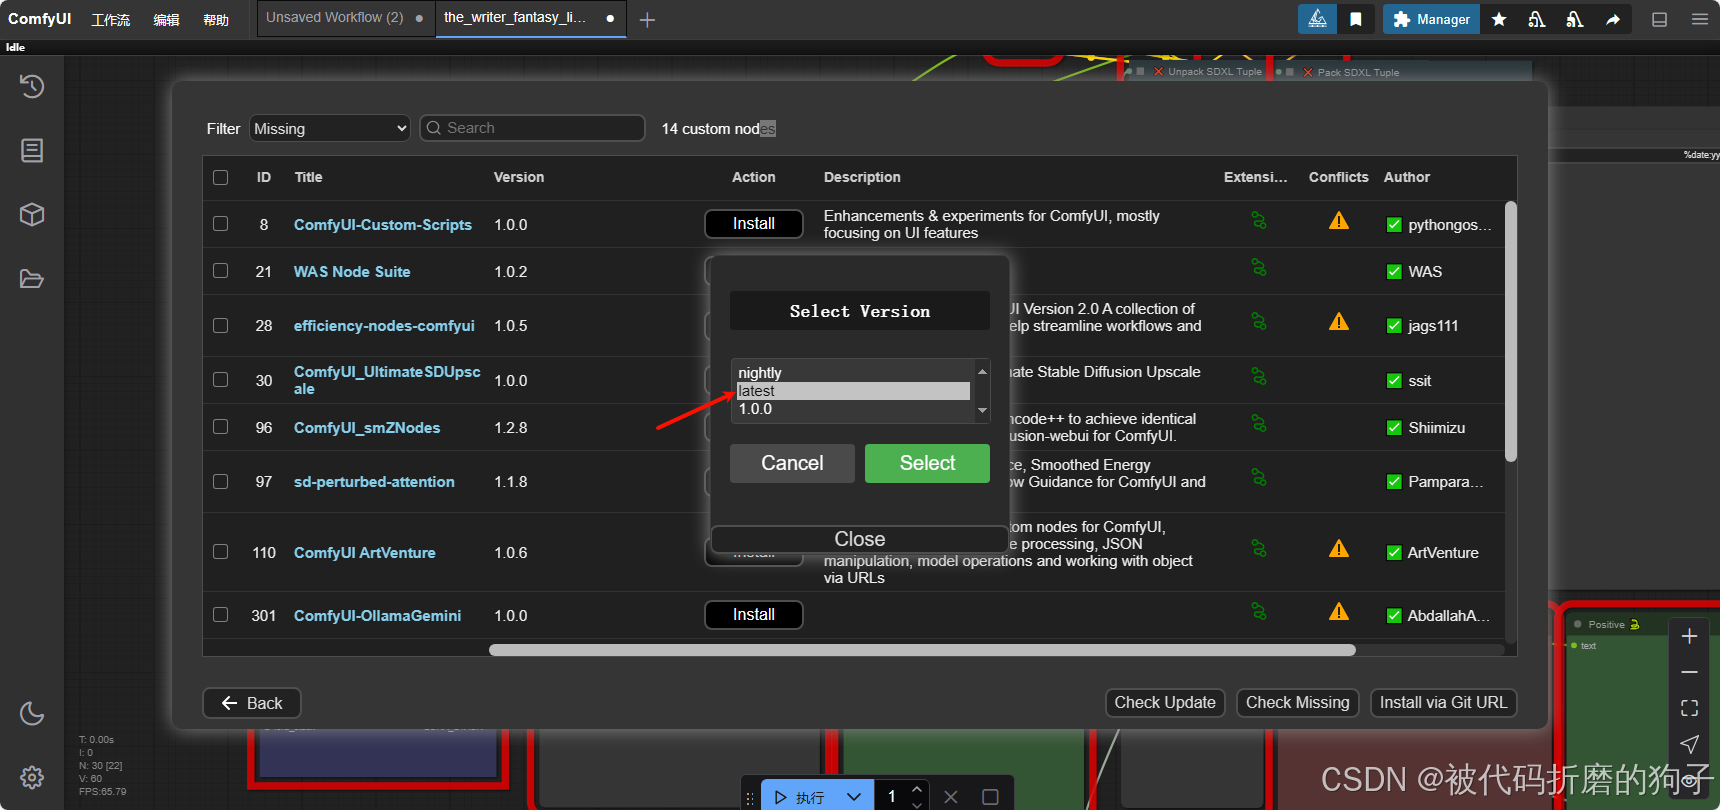Install ComfyUI-OllamaGemini
1720x810 pixels.
click(754, 615)
